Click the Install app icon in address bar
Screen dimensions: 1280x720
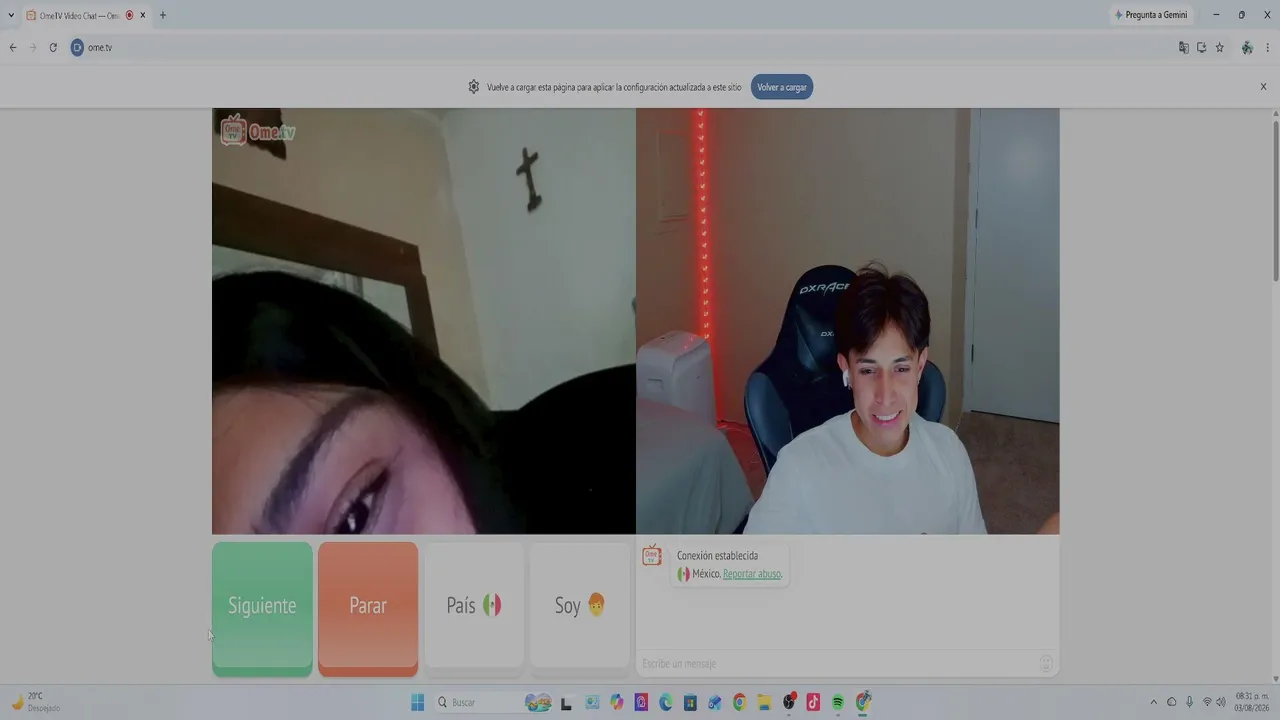(1202, 47)
